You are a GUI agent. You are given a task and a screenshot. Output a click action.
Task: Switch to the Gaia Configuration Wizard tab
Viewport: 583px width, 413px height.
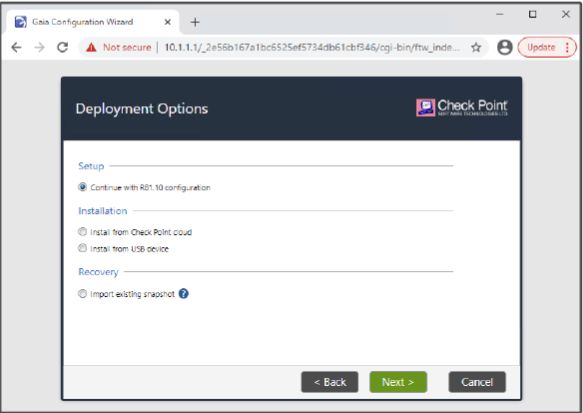tap(83, 22)
